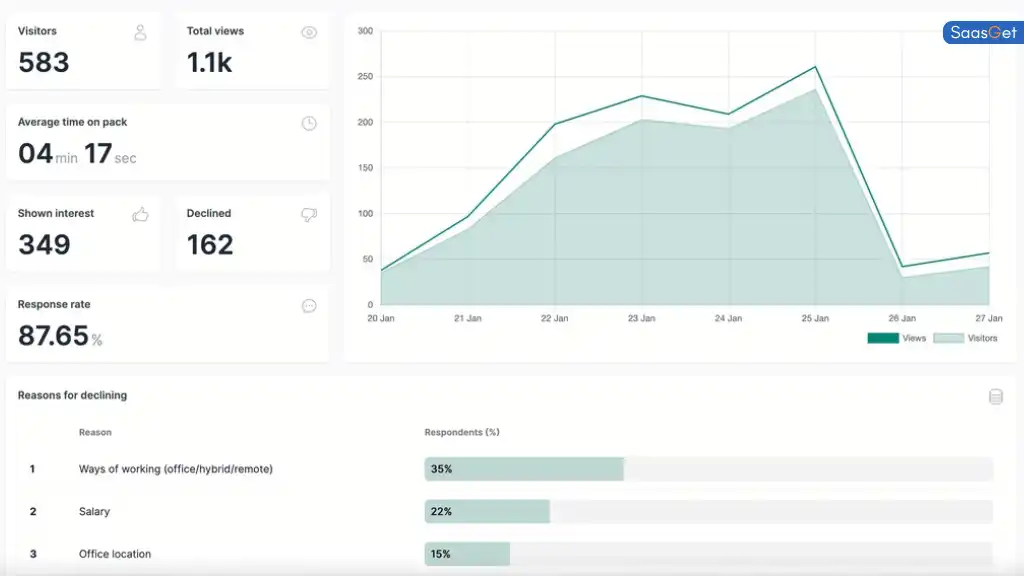Viewport: 1024px width, 576px height.
Task: Click the Views legend color swatch
Action: [883, 338]
